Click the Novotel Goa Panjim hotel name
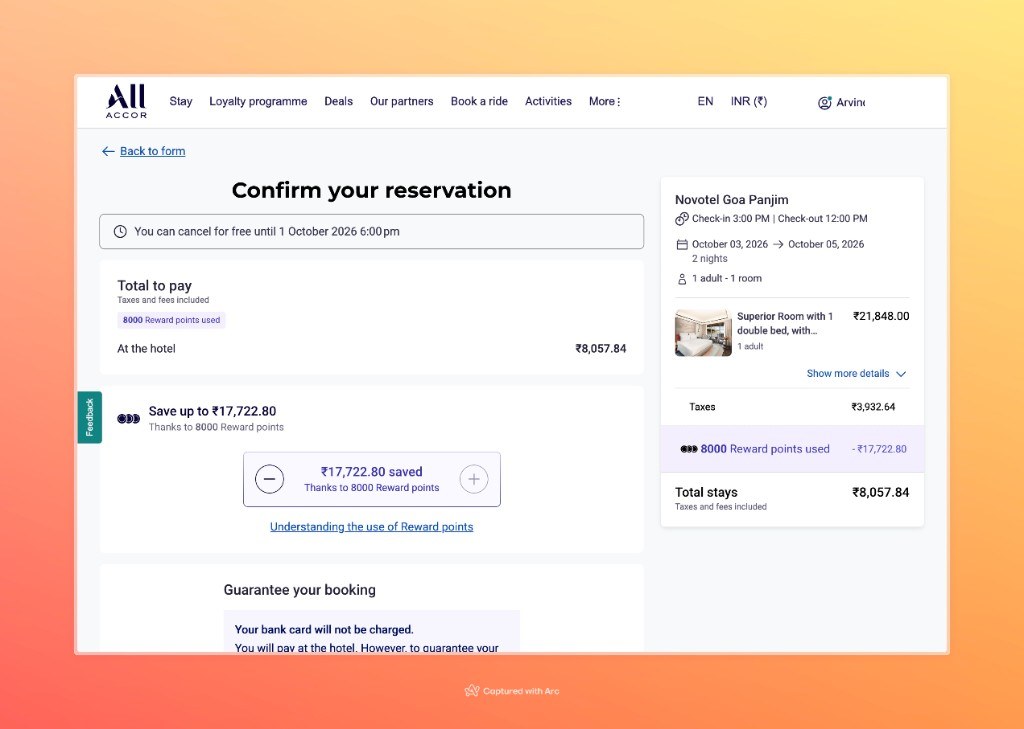 (x=731, y=200)
